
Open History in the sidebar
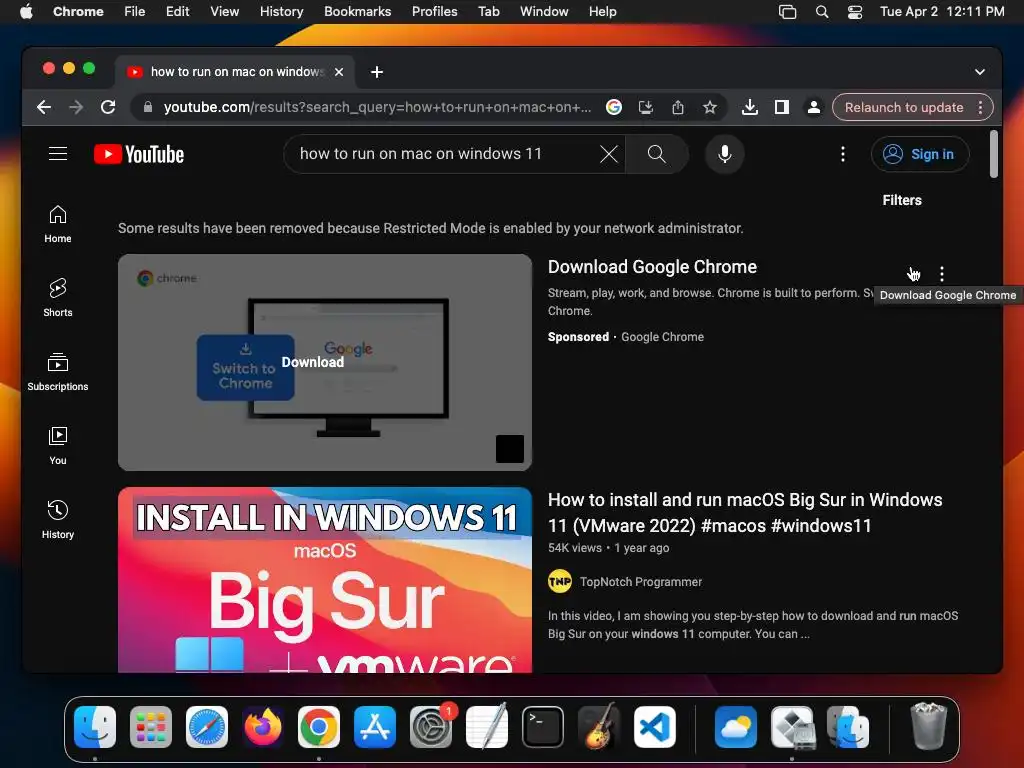pyautogui.click(x=58, y=519)
